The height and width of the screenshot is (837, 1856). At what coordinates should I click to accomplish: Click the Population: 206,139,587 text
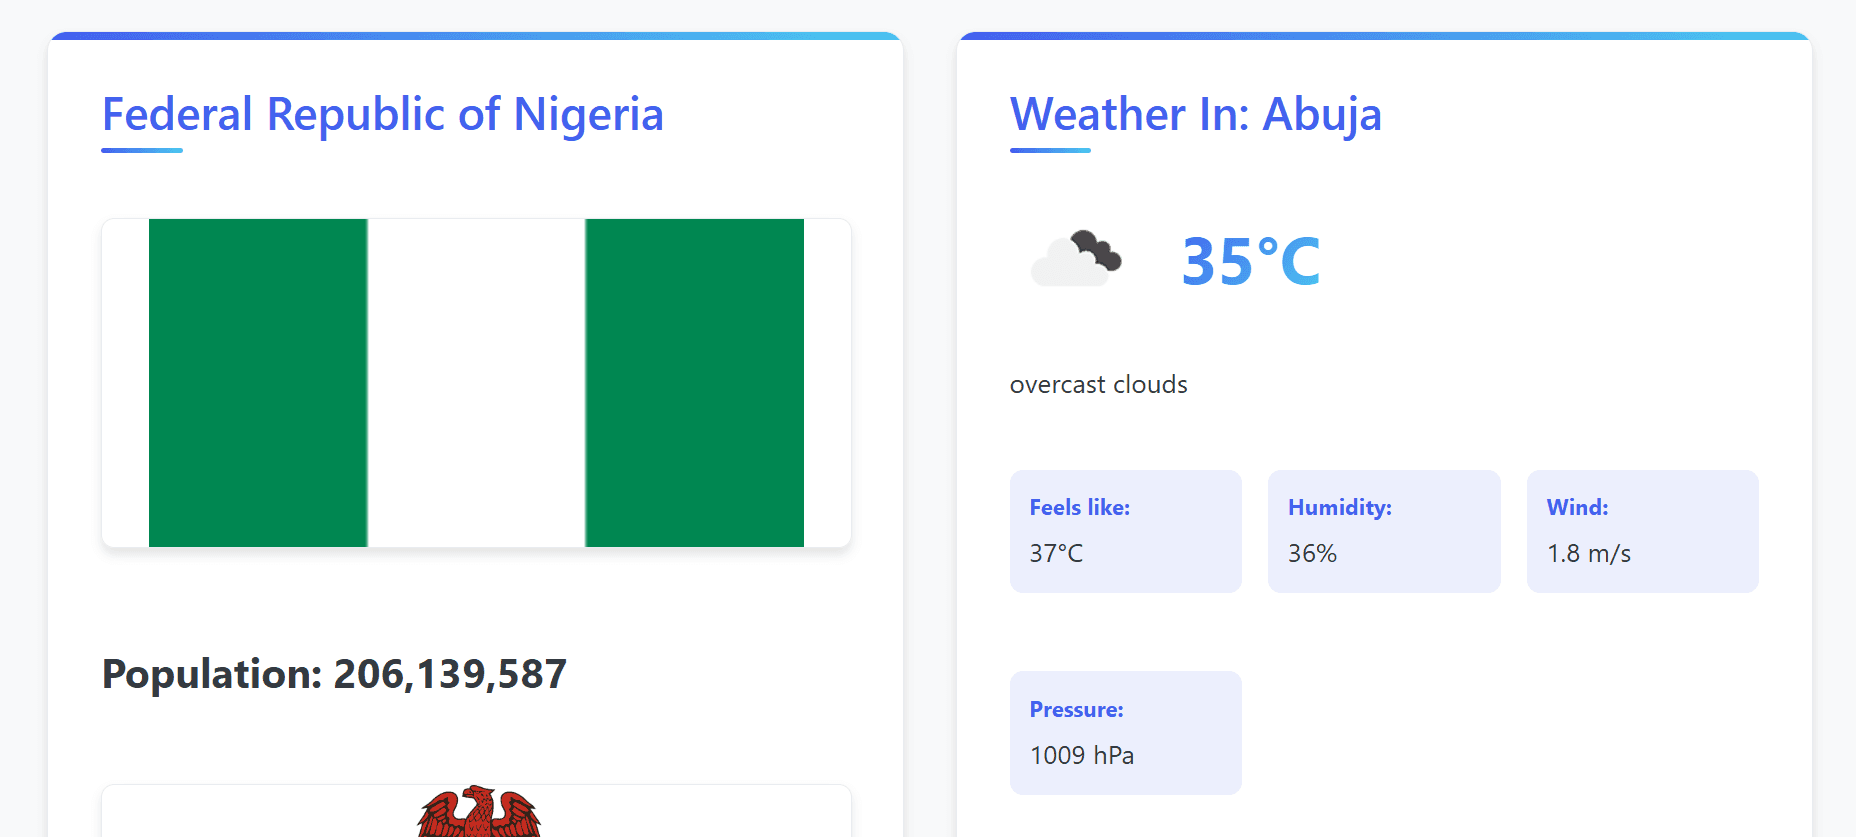point(334,673)
